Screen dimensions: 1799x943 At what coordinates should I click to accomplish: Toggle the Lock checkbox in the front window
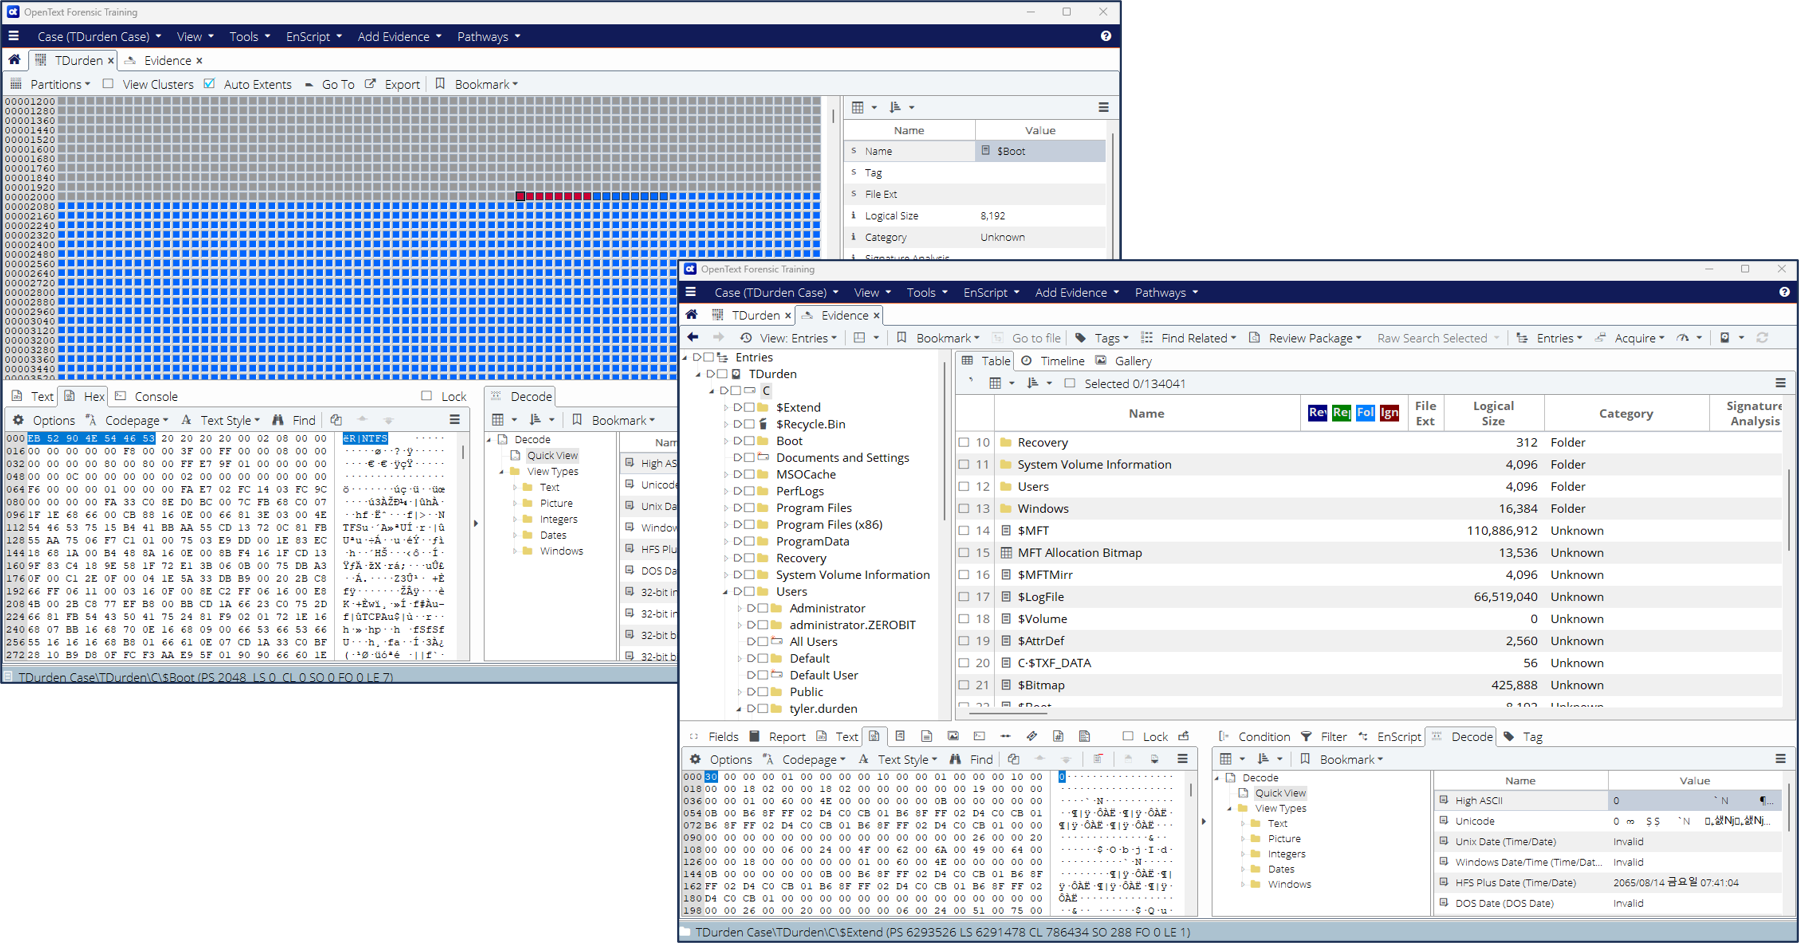click(1128, 736)
